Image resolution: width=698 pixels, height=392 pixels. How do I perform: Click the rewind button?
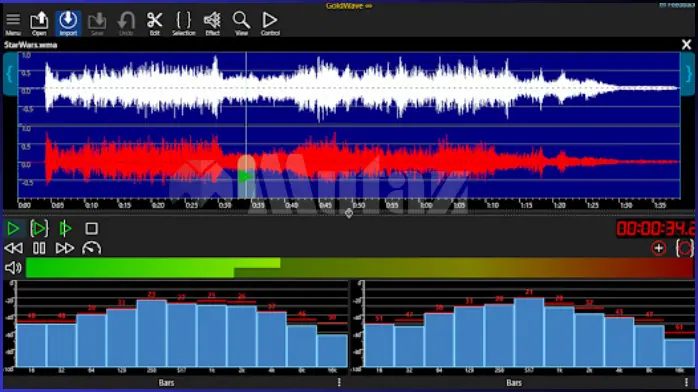click(13, 248)
